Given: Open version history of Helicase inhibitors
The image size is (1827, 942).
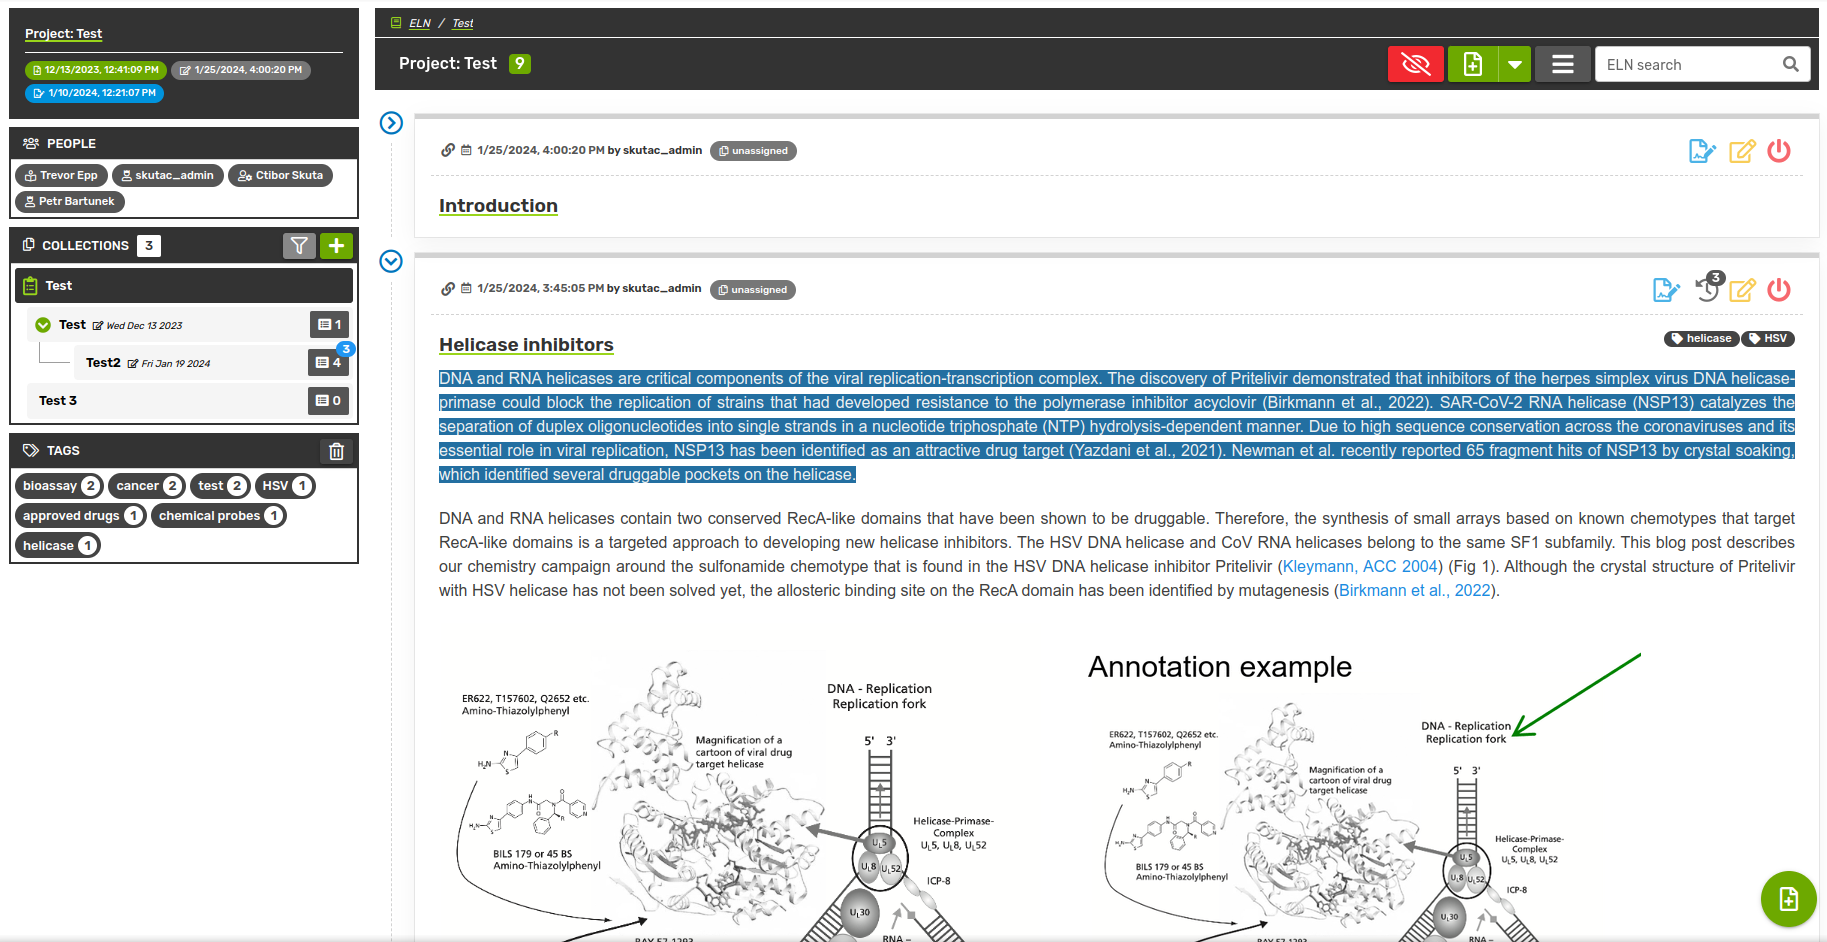Looking at the screenshot, I should coord(1707,290).
